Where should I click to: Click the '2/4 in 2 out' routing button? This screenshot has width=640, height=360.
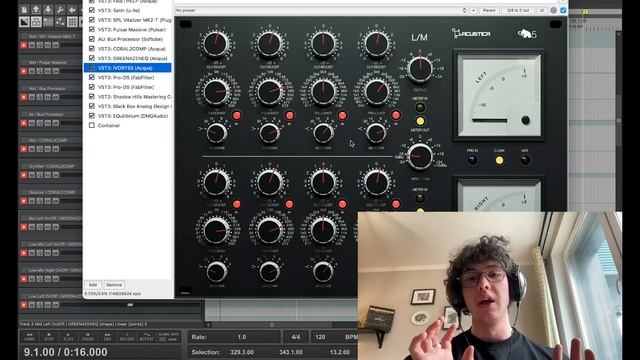(518, 10)
